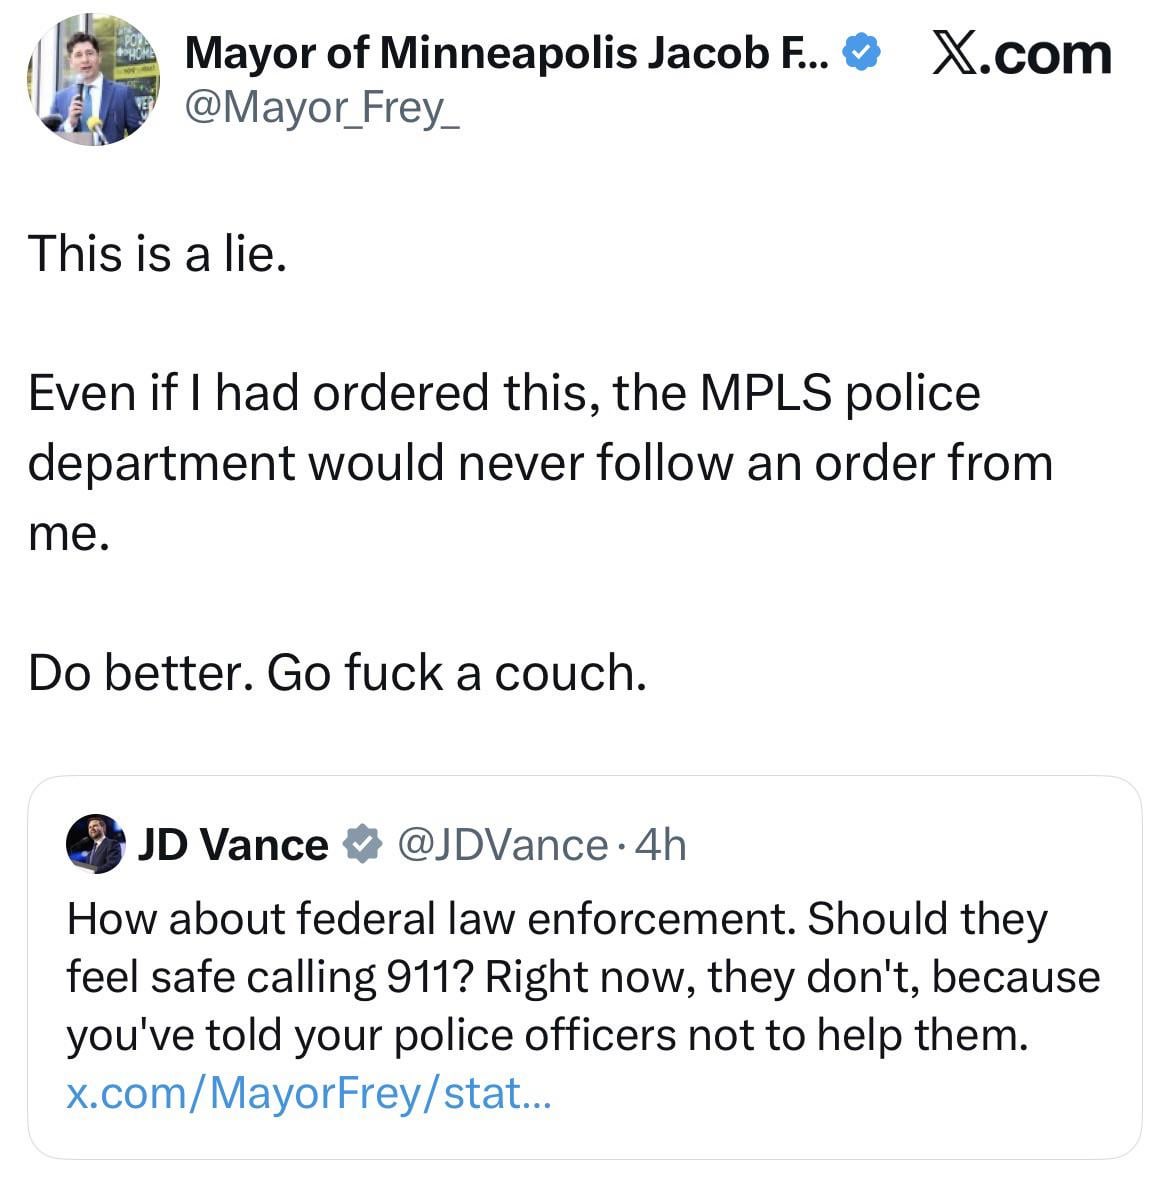Click the "4h" timestamp on quoted tweet
This screenshot has width=1170, height=1188.
661,846
